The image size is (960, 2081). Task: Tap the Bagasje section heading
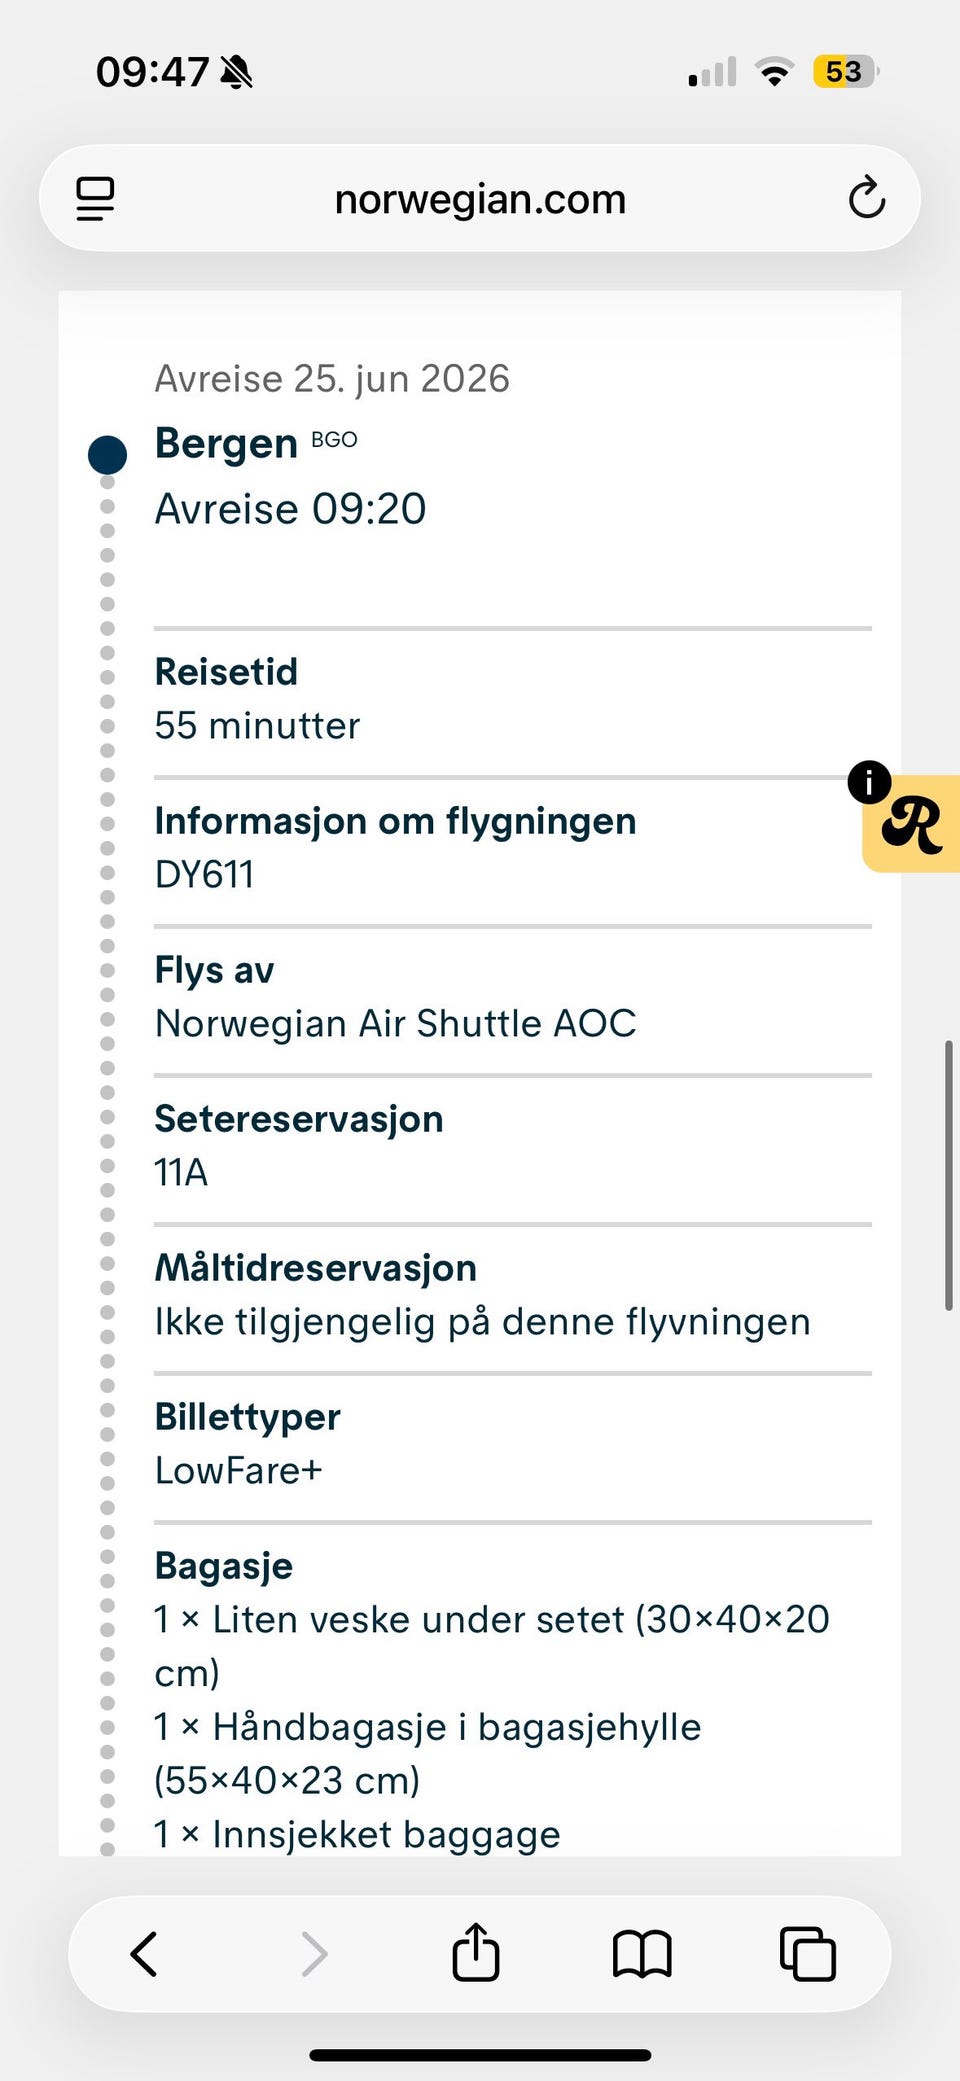coord(224,1565)
